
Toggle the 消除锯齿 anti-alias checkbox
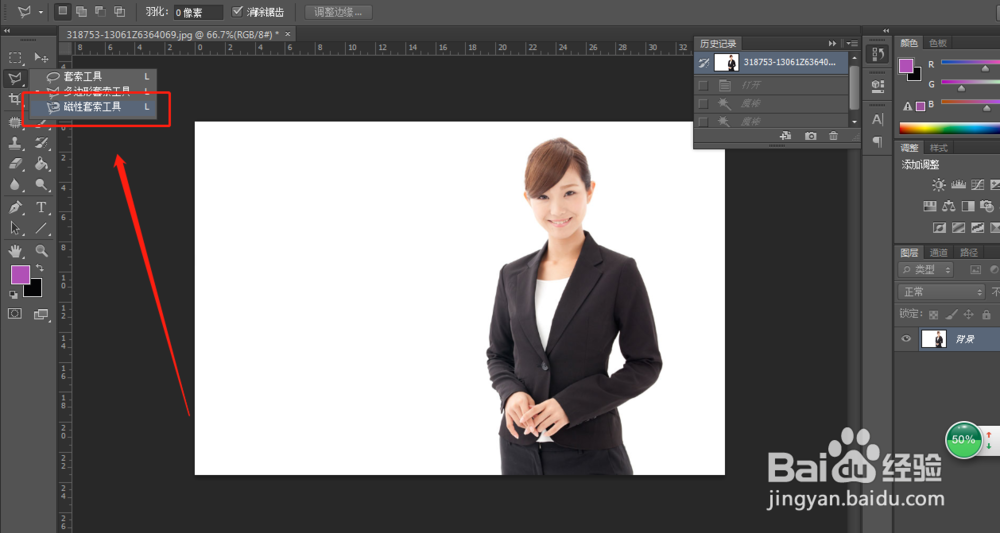click(x=237, y=11)
